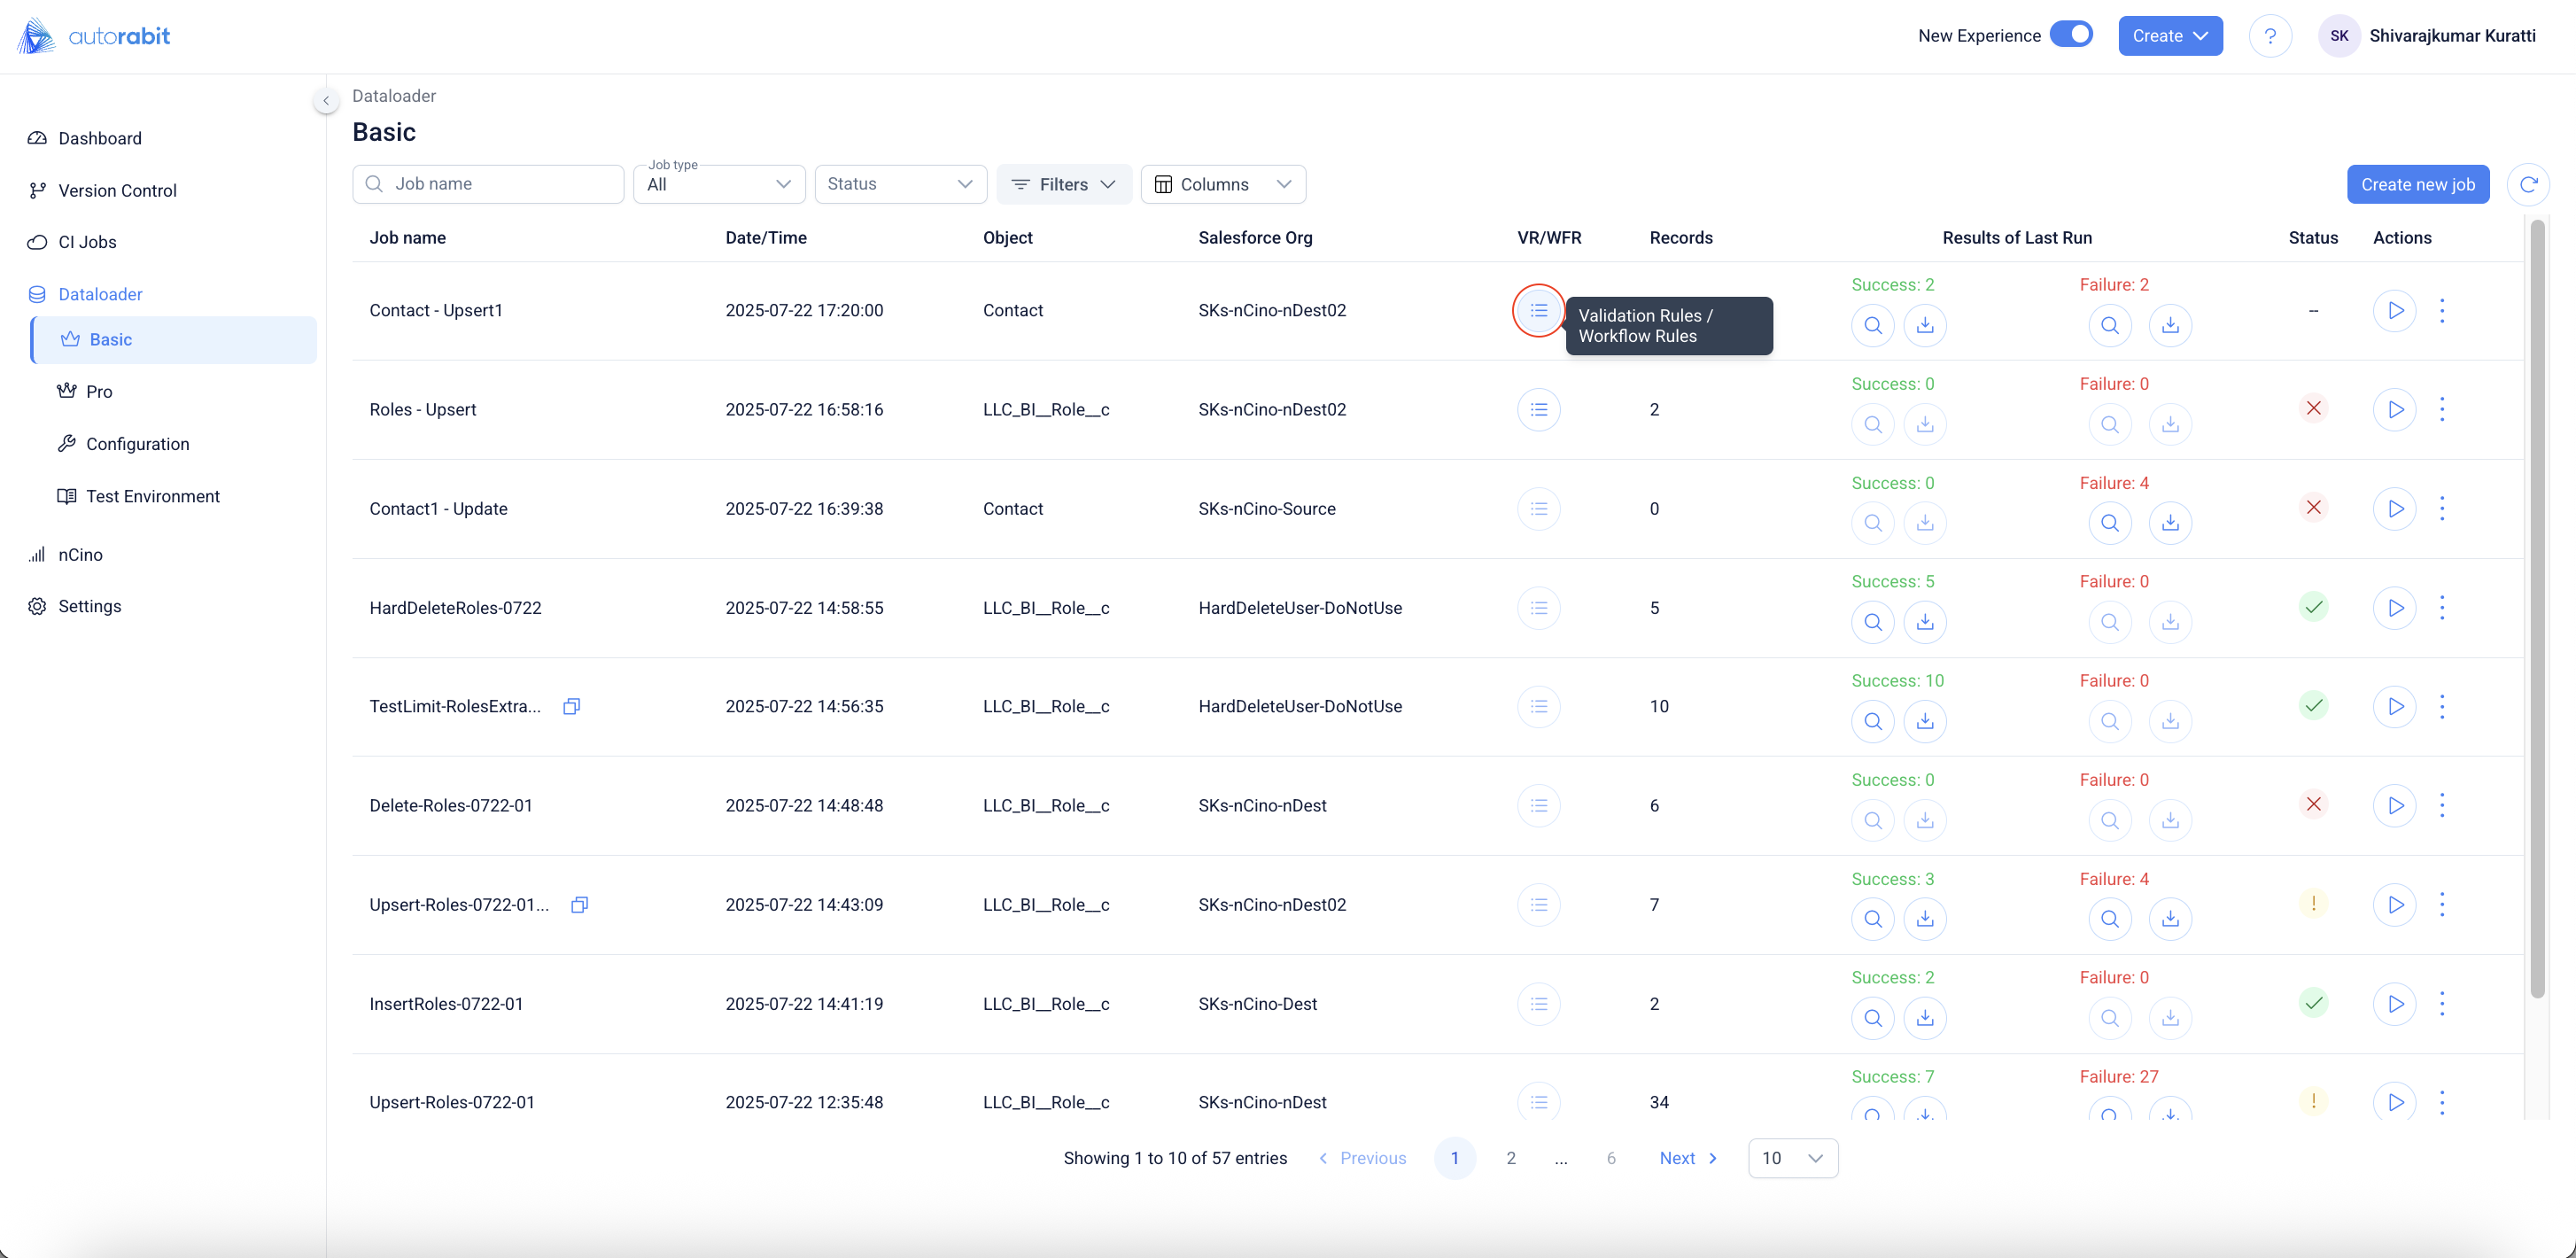Click copy icon next to TestLimit-RolesExtra job
The width and height of the screenshot is (2576, 1258).
click(571, 707)
